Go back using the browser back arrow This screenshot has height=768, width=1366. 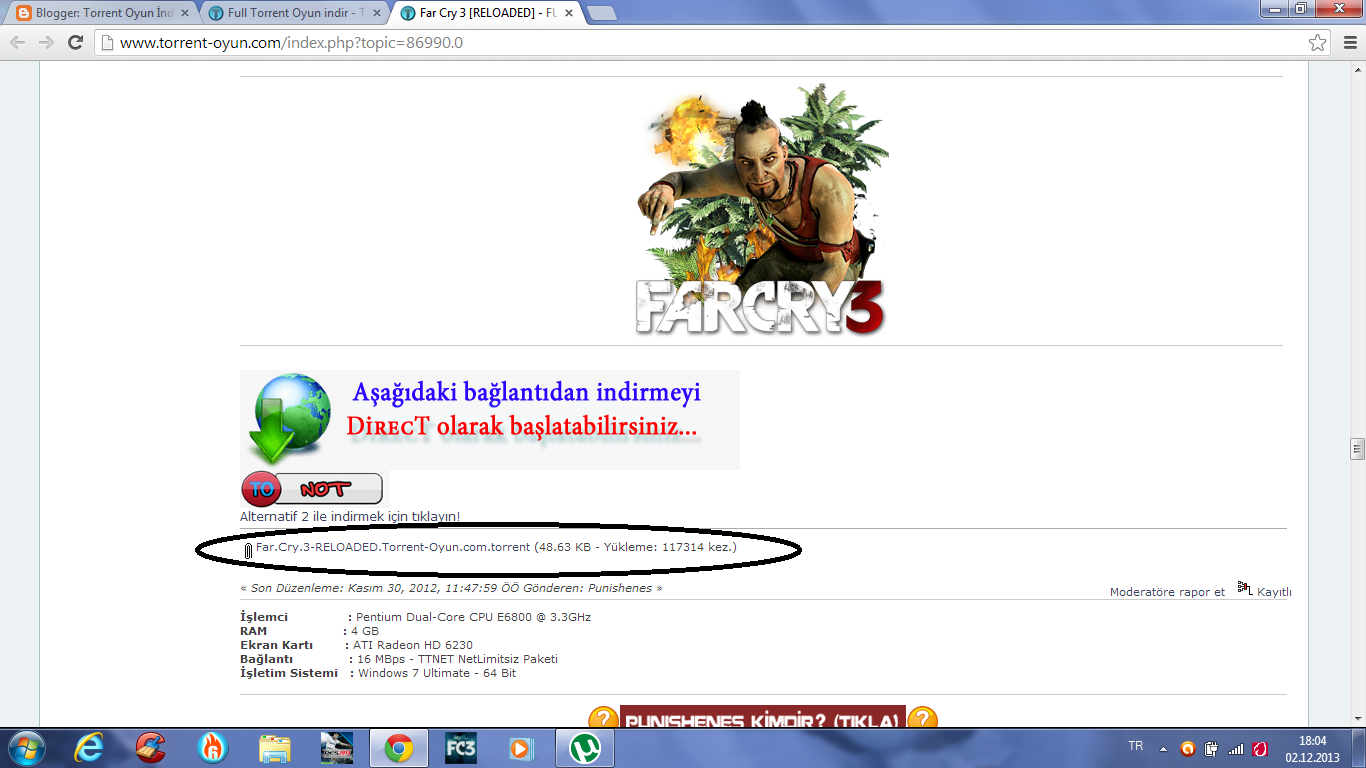click(17, 43)
